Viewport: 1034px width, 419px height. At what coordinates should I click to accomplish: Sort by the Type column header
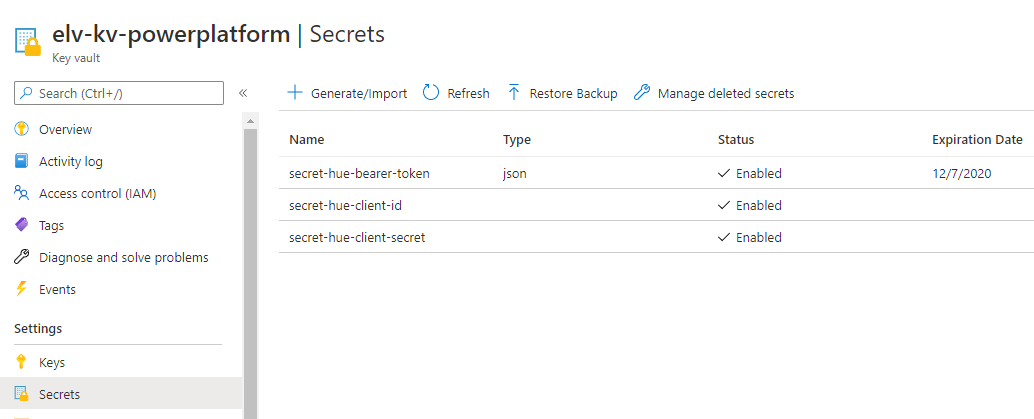[x=516, y=140]
